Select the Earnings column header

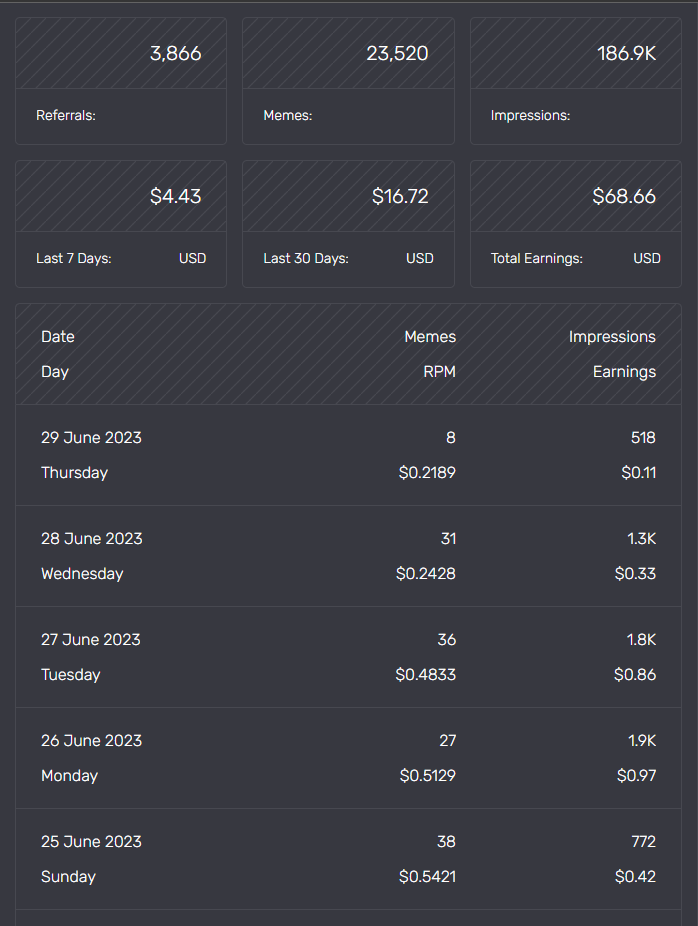click(x=624, y=372)
